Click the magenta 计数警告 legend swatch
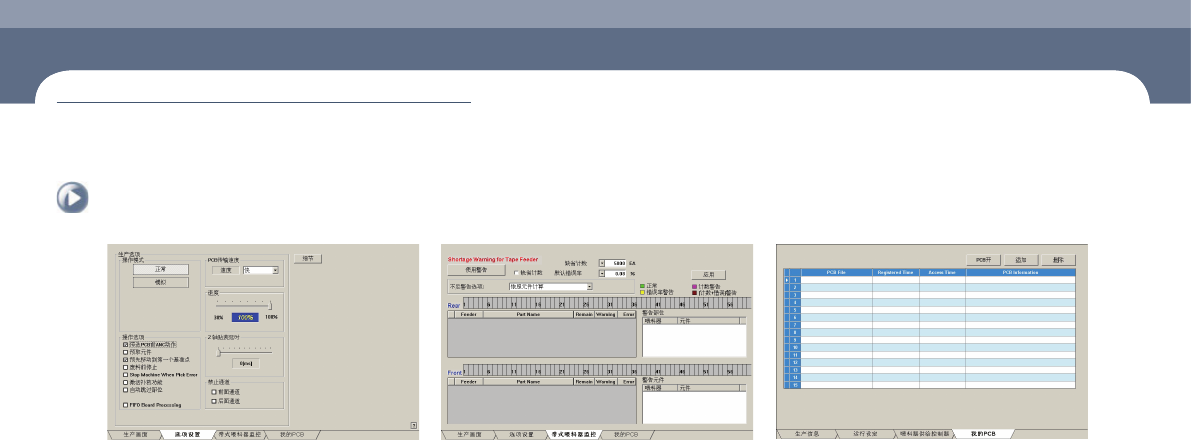The height and width of the screenshot is (440, 1191). [695, 286]
